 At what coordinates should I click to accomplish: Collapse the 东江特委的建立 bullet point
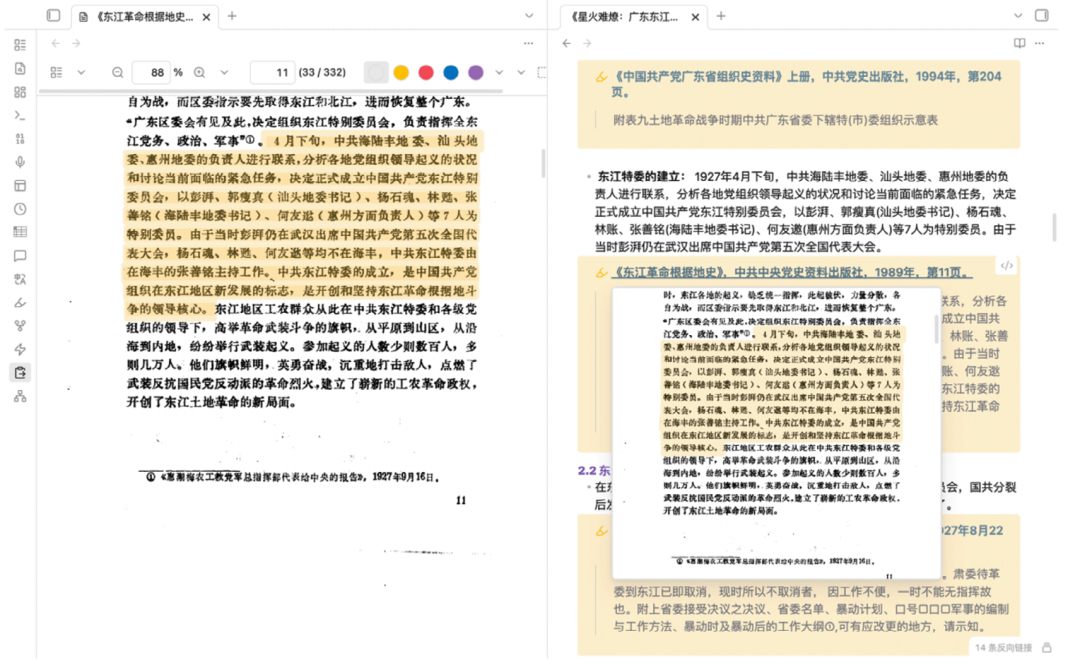point(589,177)
